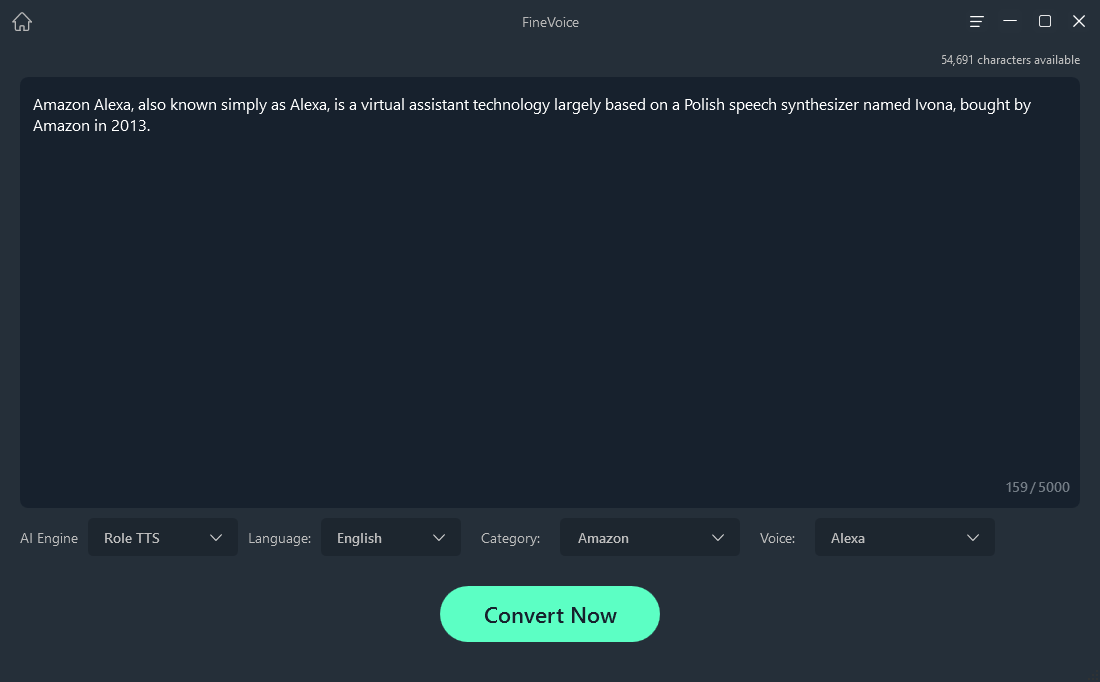1100x682 pixels.
Task: Close the FineVoice application window
Action: (x=1079, y=21)
